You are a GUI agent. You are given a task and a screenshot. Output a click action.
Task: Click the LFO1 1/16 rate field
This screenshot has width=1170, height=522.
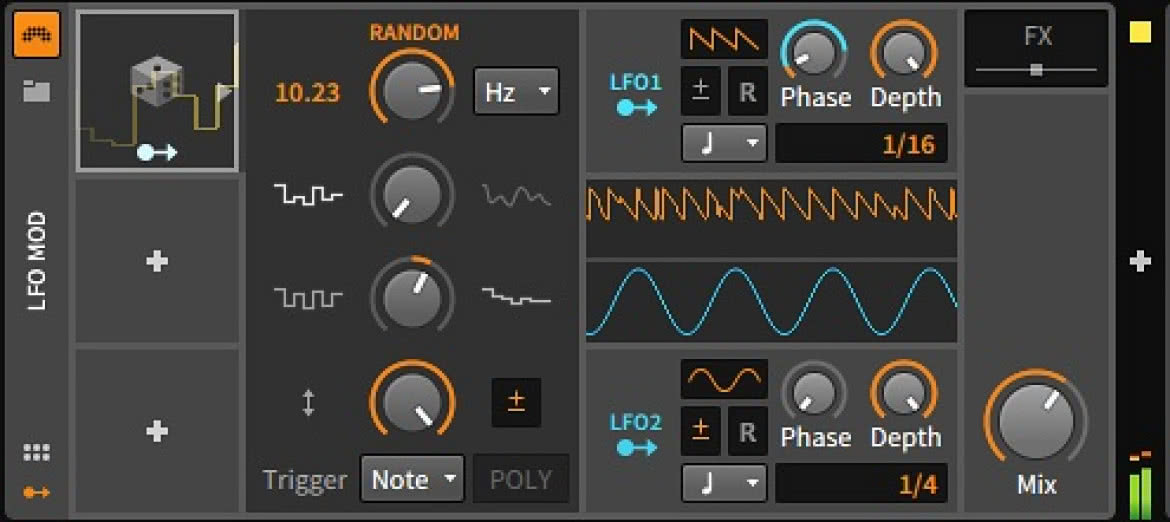[x=861, y=143]
